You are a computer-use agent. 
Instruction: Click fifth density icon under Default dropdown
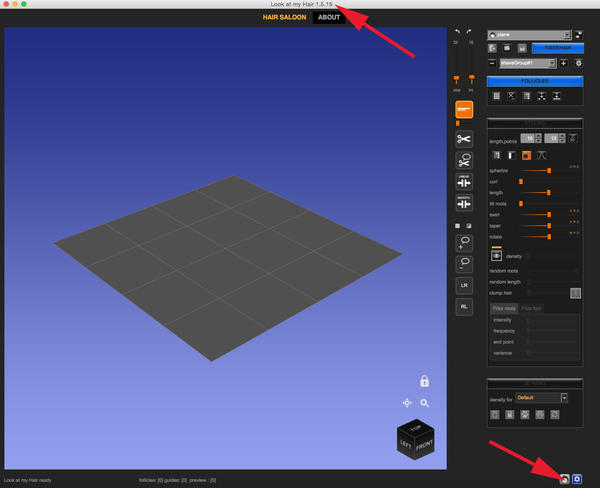coord(554,415)
